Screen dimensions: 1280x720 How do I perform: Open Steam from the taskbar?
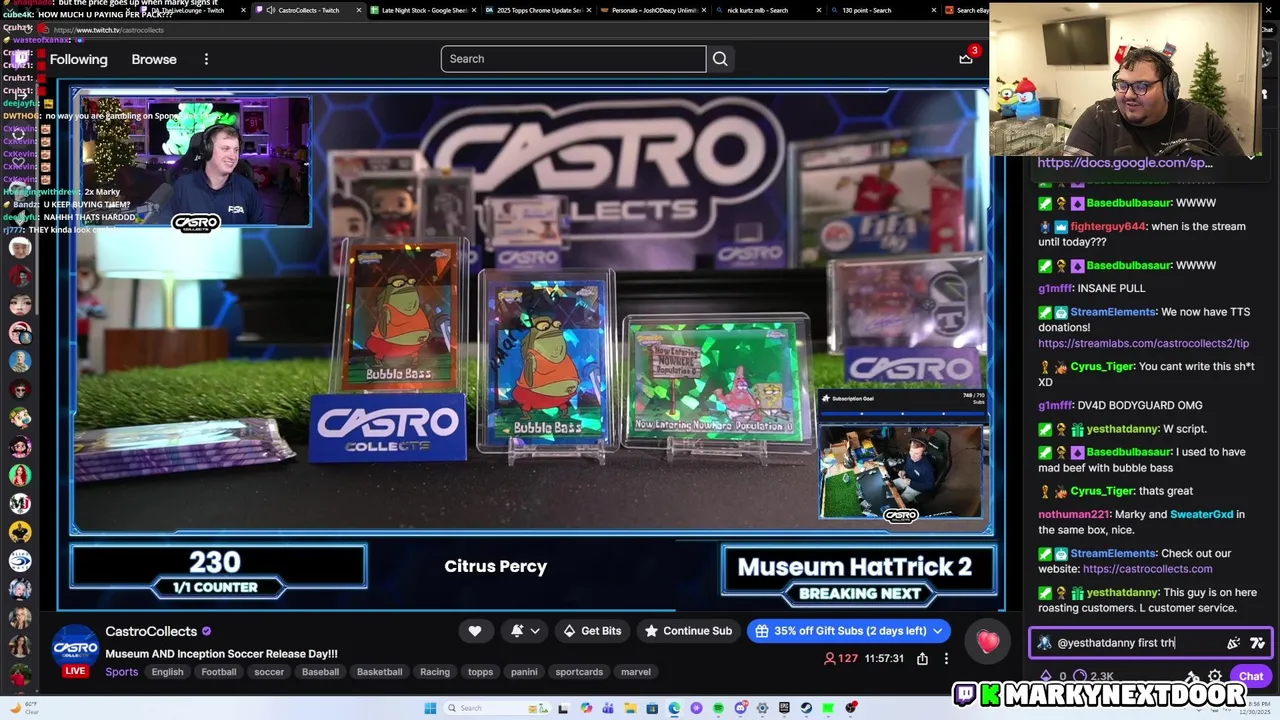tap(806, 708)
